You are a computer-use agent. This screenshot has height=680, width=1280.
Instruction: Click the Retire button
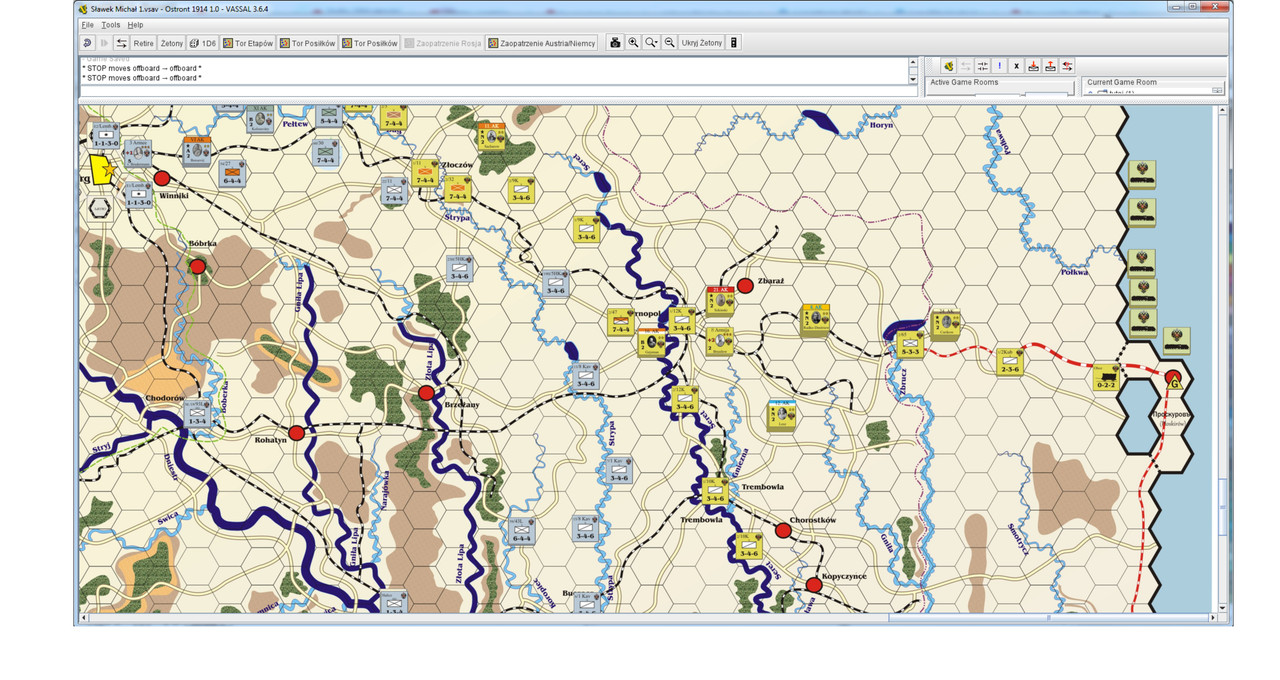pos(143,43)
